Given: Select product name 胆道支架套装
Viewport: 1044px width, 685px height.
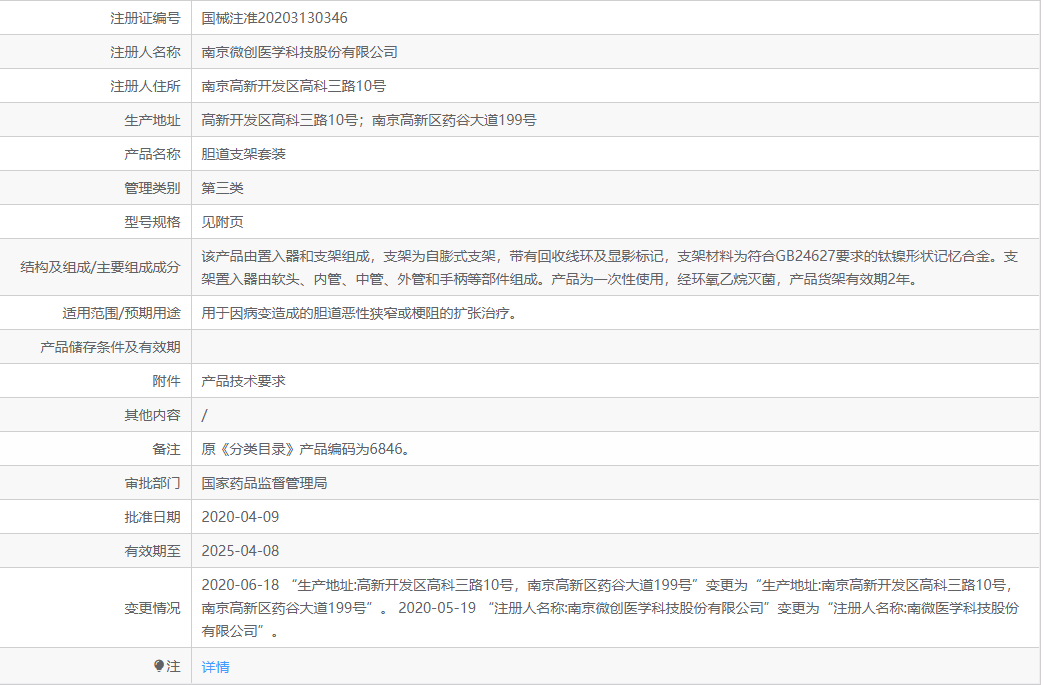Looking at the screenshot, I should [x=243, y=154].
